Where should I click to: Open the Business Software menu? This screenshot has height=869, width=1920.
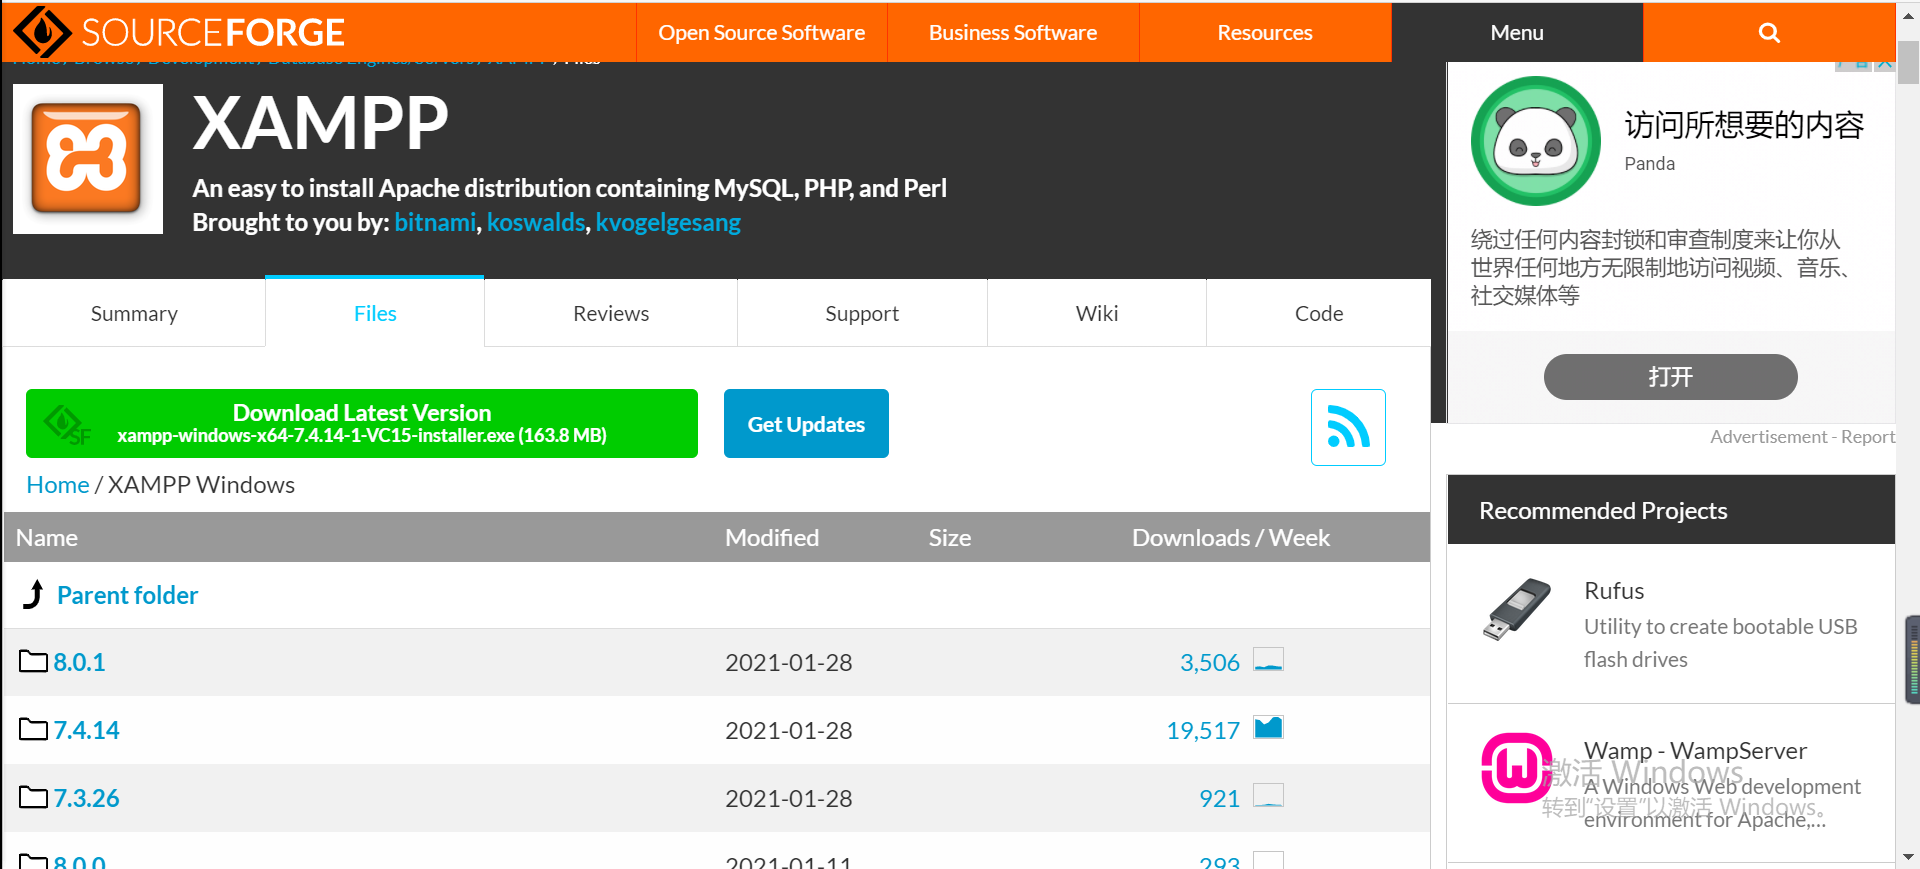pyautogui.click(x=1013, y=33)
